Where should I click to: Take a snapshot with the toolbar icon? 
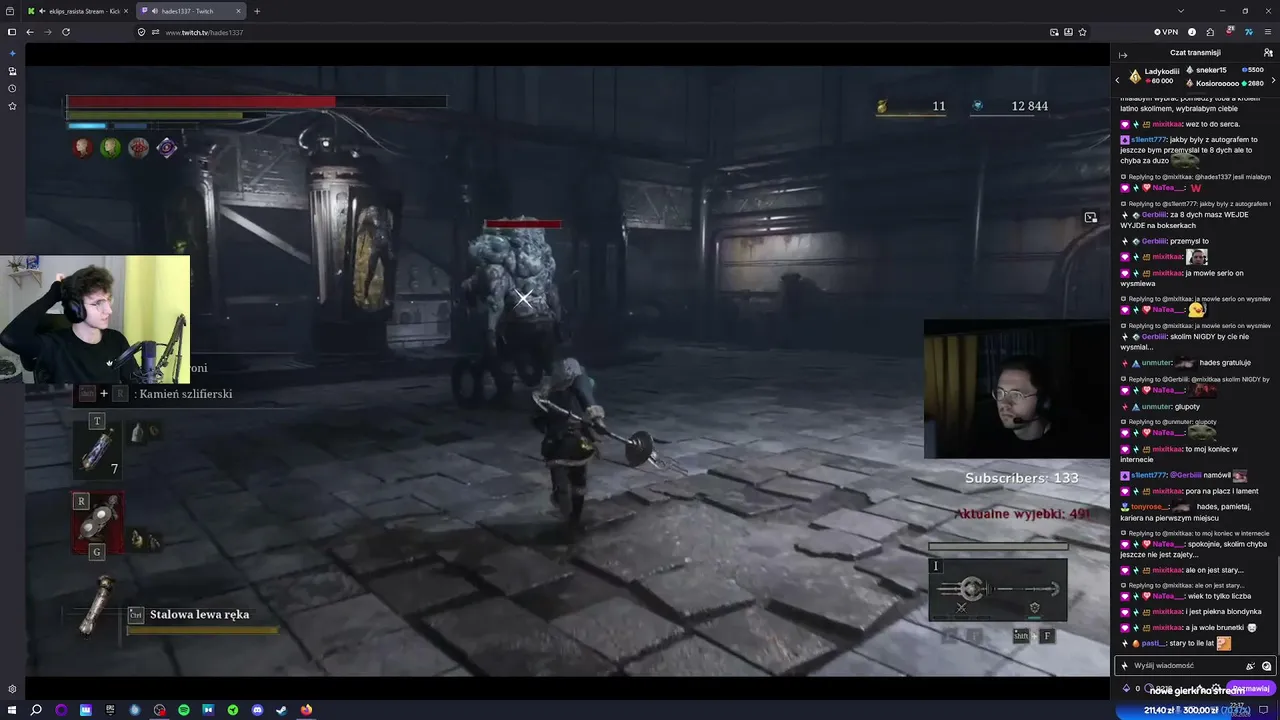tap(1054, 32)
